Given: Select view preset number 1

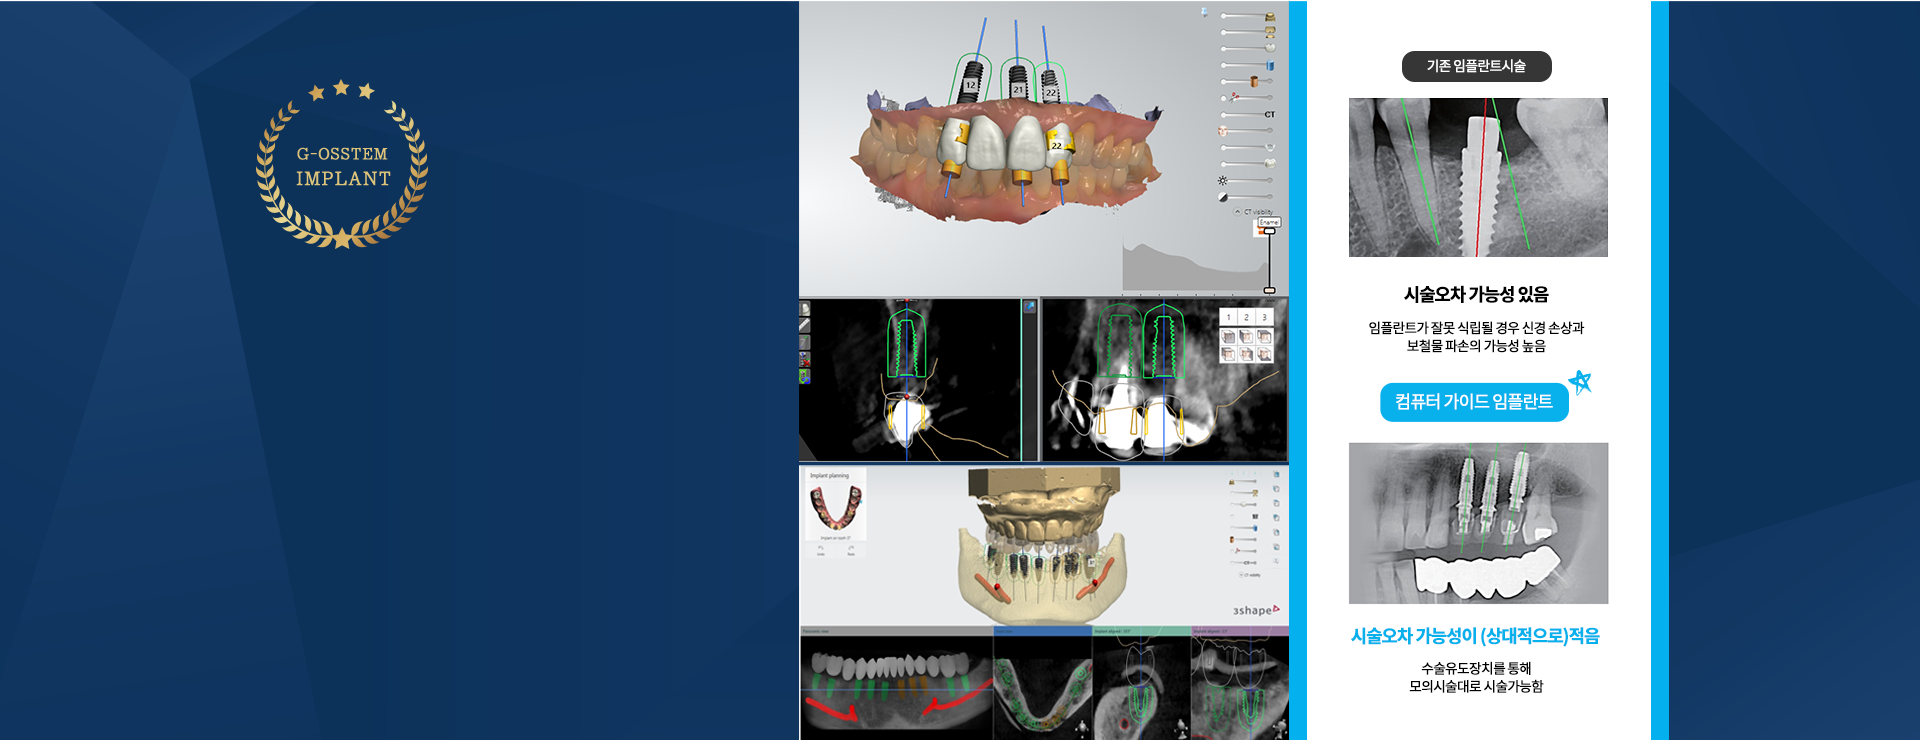Looking at the screenshot, I should coord(1228,317).
